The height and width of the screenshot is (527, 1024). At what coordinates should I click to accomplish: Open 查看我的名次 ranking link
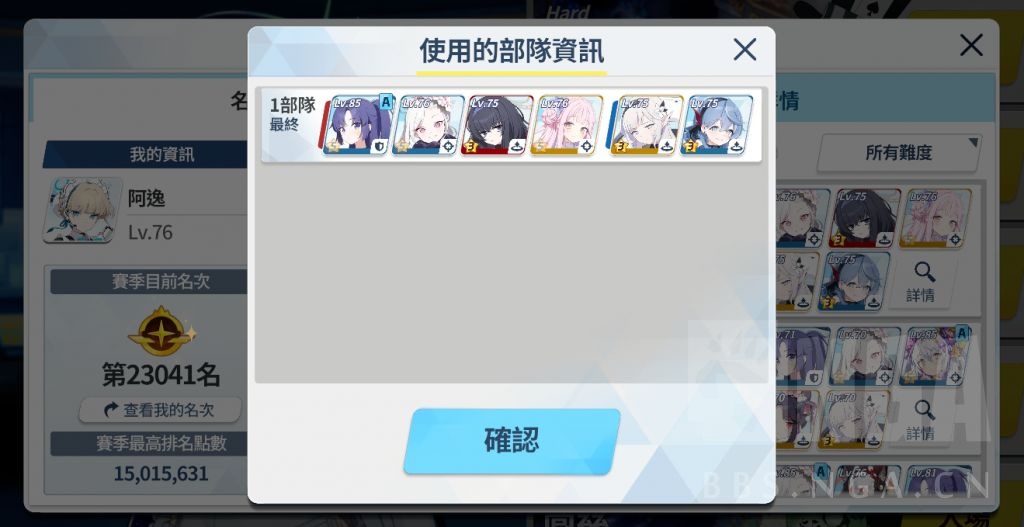[161, 410]
